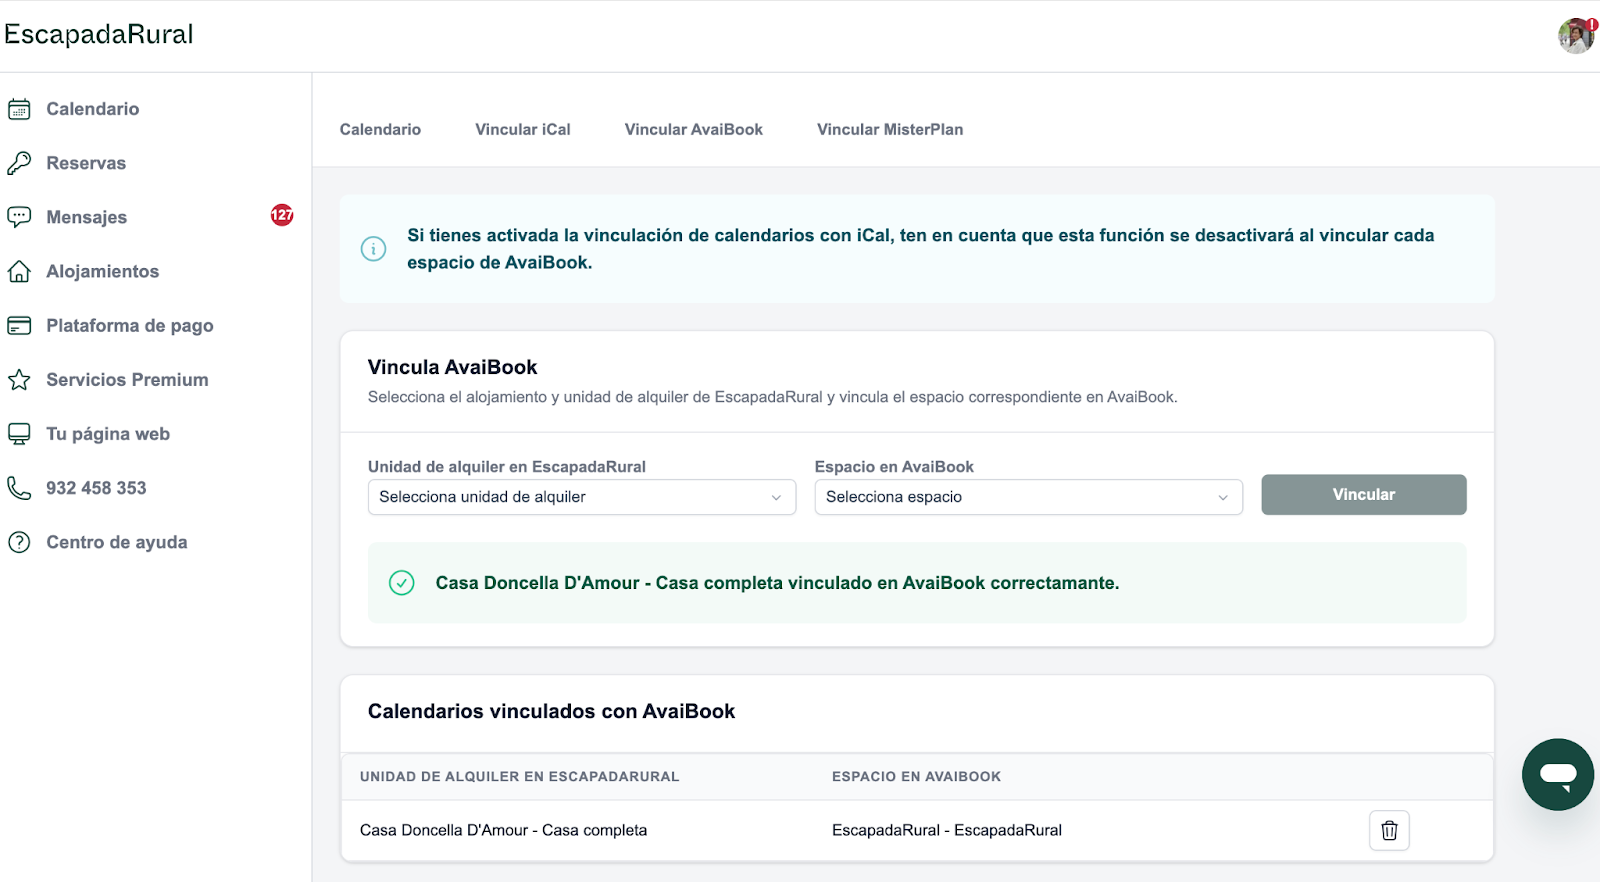
Task: Open Tu página web
Action: tap(108, 434)
